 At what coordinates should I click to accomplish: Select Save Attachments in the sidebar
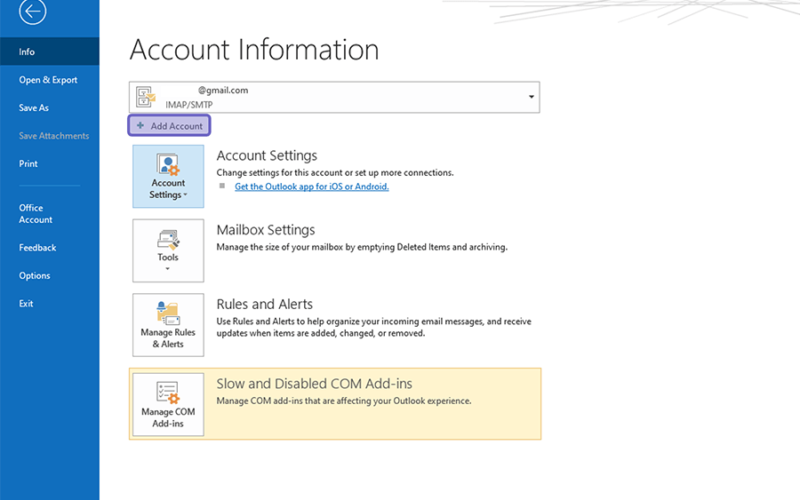point(49,136)
